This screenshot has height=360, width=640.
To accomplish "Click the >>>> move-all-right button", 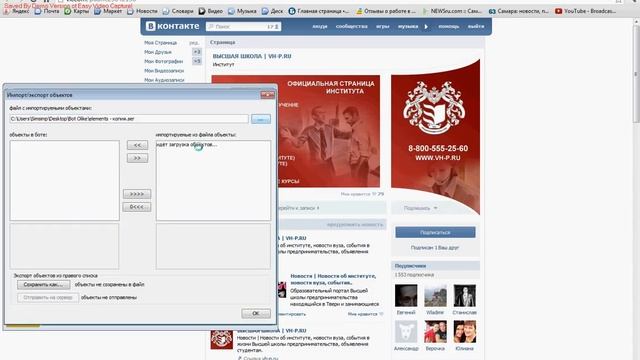I will click(137, 194).
